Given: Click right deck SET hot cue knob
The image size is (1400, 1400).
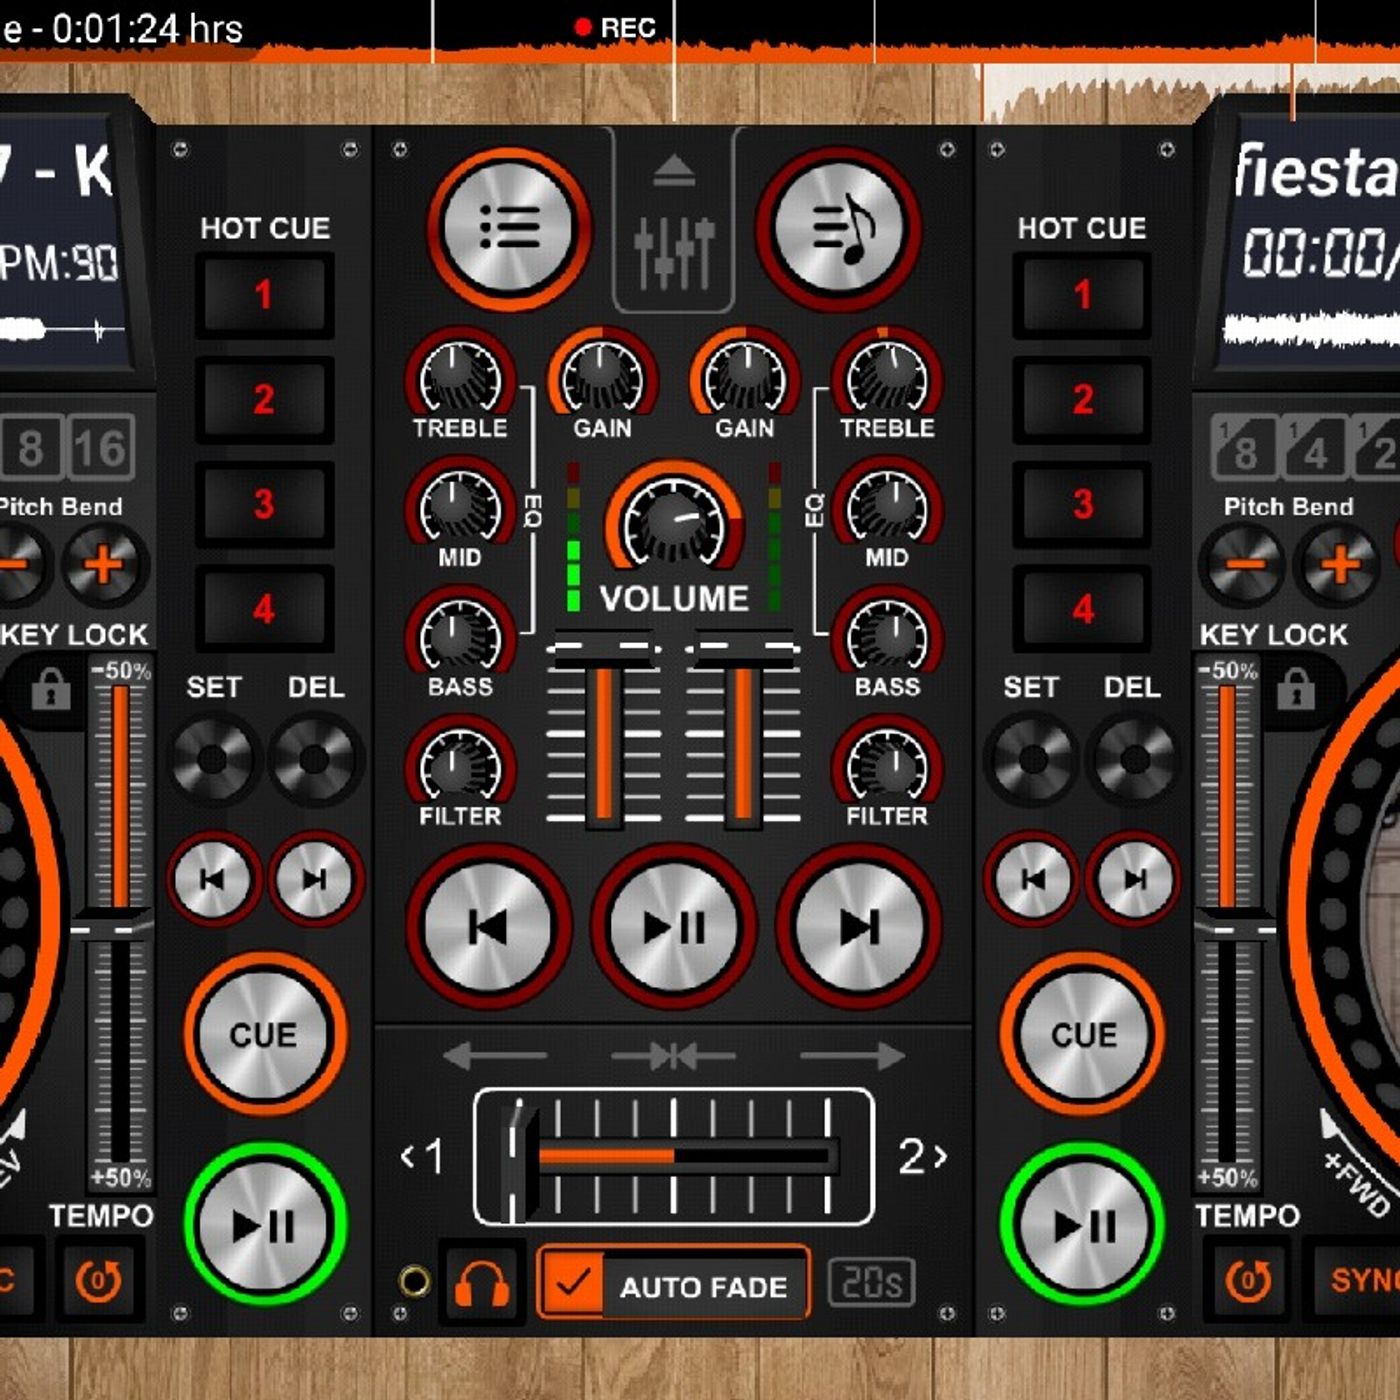Looking at the screenshot, I should pyautogui.click(x=1032, y=759).
